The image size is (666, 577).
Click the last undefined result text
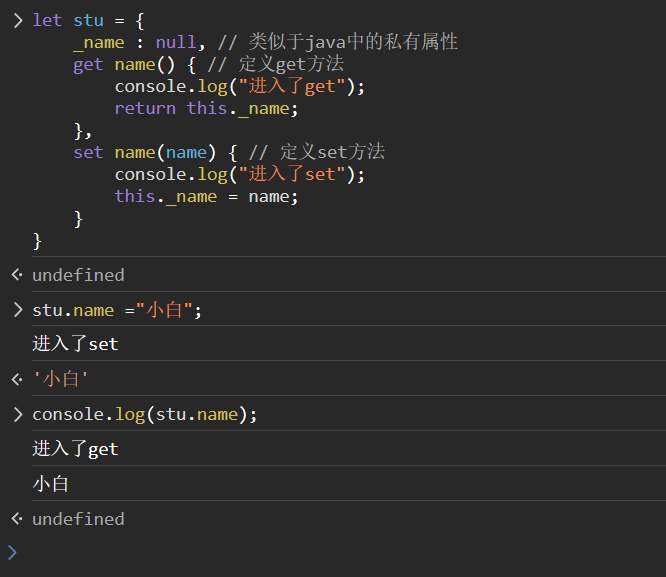[78, 519]
